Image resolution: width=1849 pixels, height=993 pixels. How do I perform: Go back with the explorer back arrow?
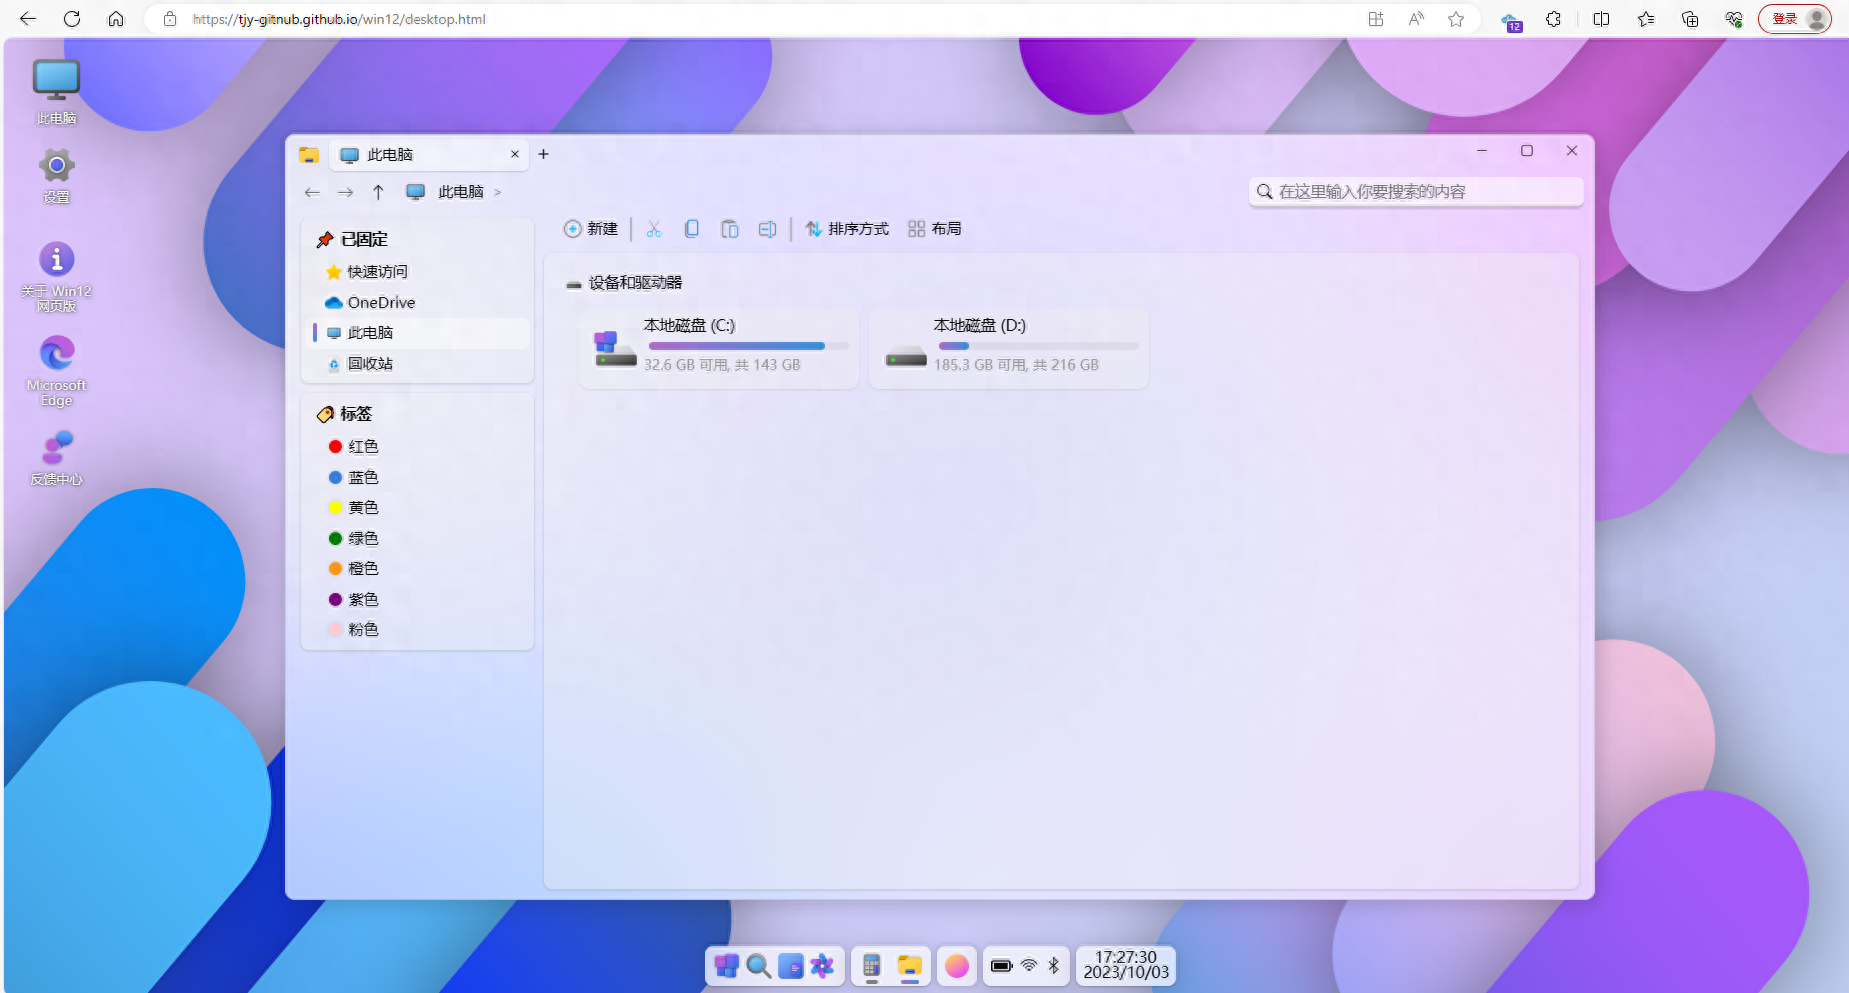click(x=312, y=192)
